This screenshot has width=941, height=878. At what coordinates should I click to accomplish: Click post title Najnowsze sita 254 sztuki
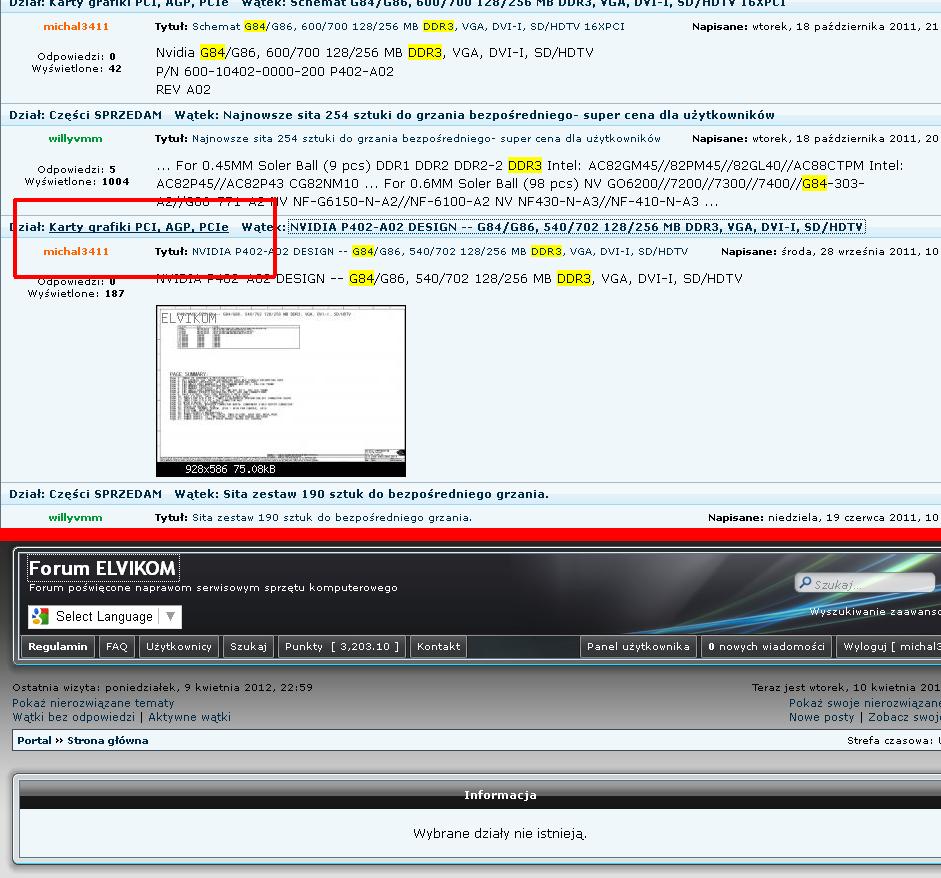426,139
